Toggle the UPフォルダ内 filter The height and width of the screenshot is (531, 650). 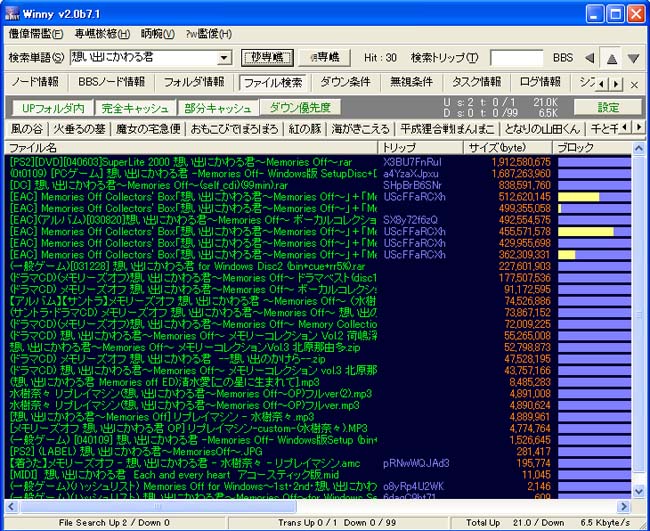coord(53,108)
